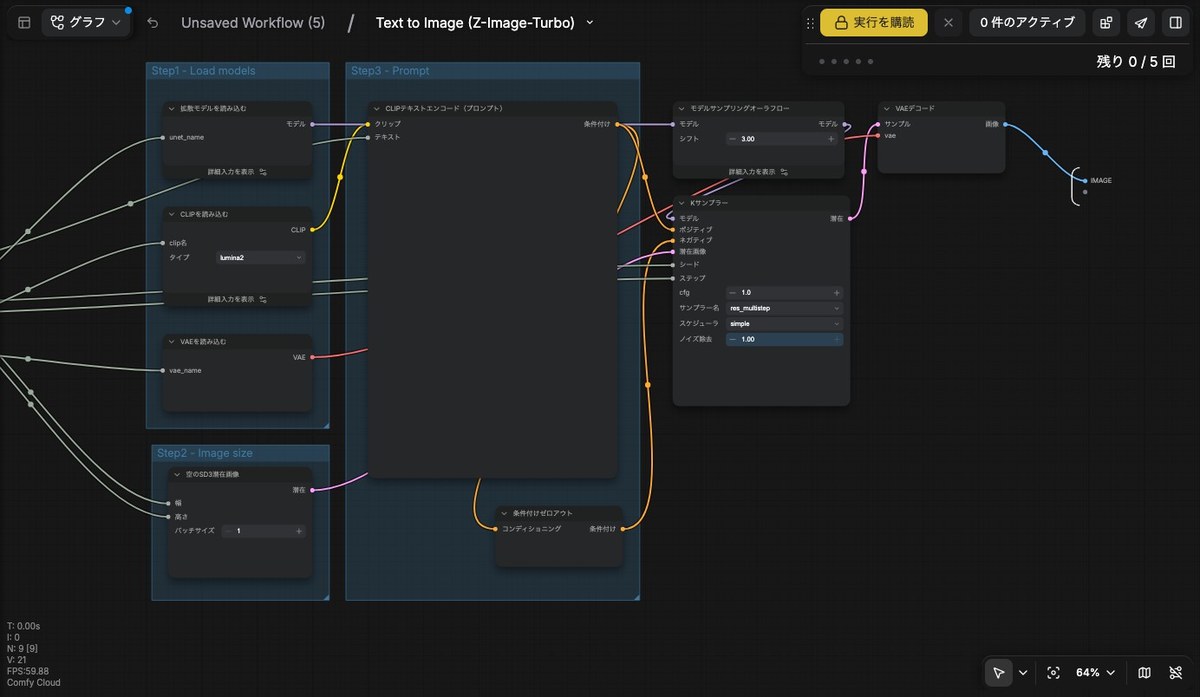The width and height of the screenshot is (1200, 697).
Task: Click the cfg 1.0 value field
Action: [784, 293]
